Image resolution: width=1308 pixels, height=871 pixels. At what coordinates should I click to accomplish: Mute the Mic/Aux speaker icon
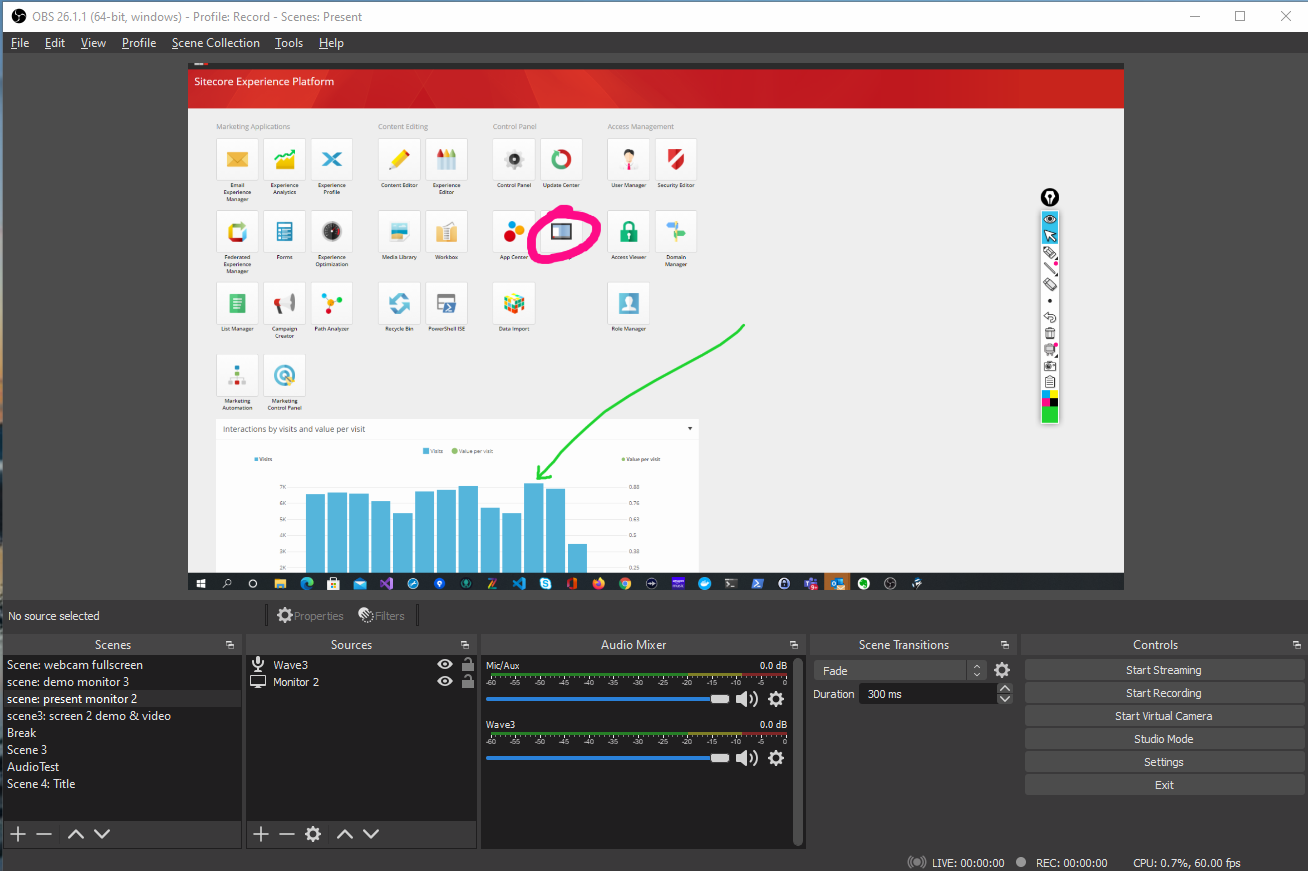click(746, 699)
